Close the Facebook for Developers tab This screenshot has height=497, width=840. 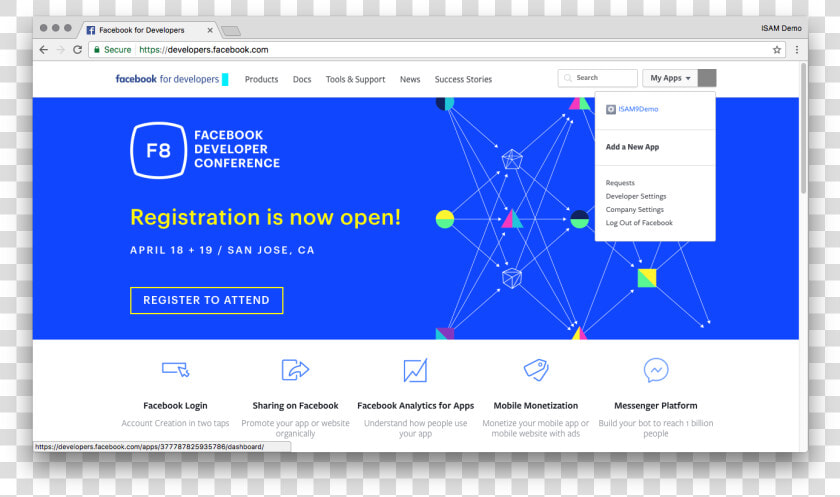[210, 30]
